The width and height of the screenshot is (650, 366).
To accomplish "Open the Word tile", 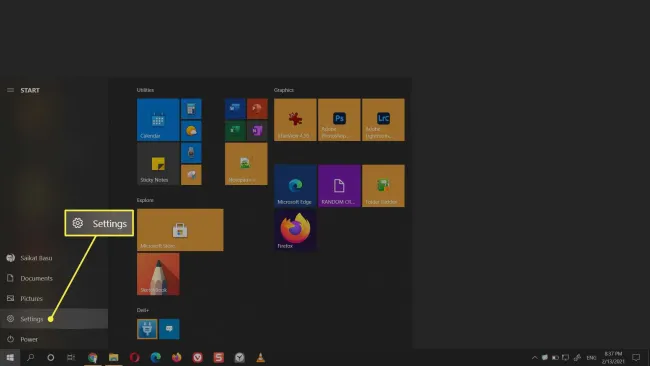I will (x=235, y=109).
